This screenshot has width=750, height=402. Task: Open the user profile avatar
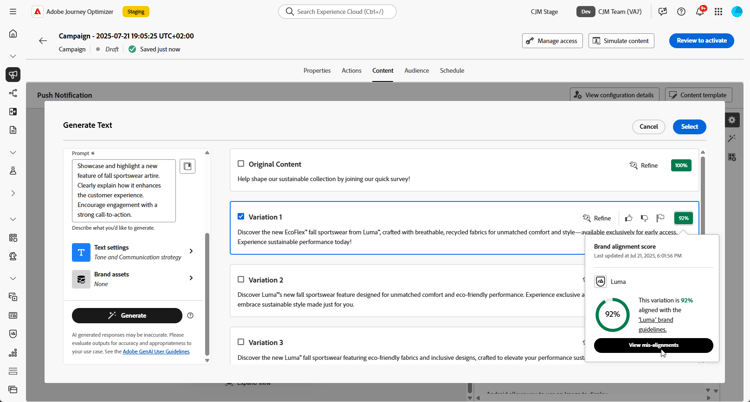point(737,11)
